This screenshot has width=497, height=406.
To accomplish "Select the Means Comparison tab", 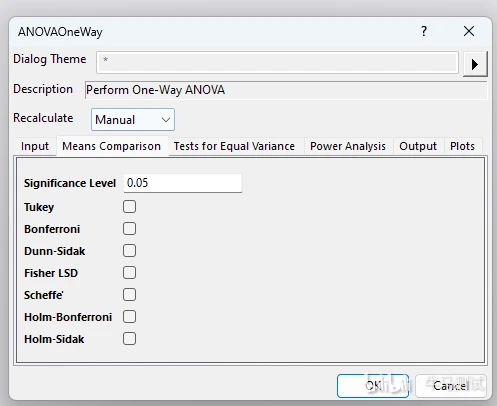I will [x=112, y=146].
